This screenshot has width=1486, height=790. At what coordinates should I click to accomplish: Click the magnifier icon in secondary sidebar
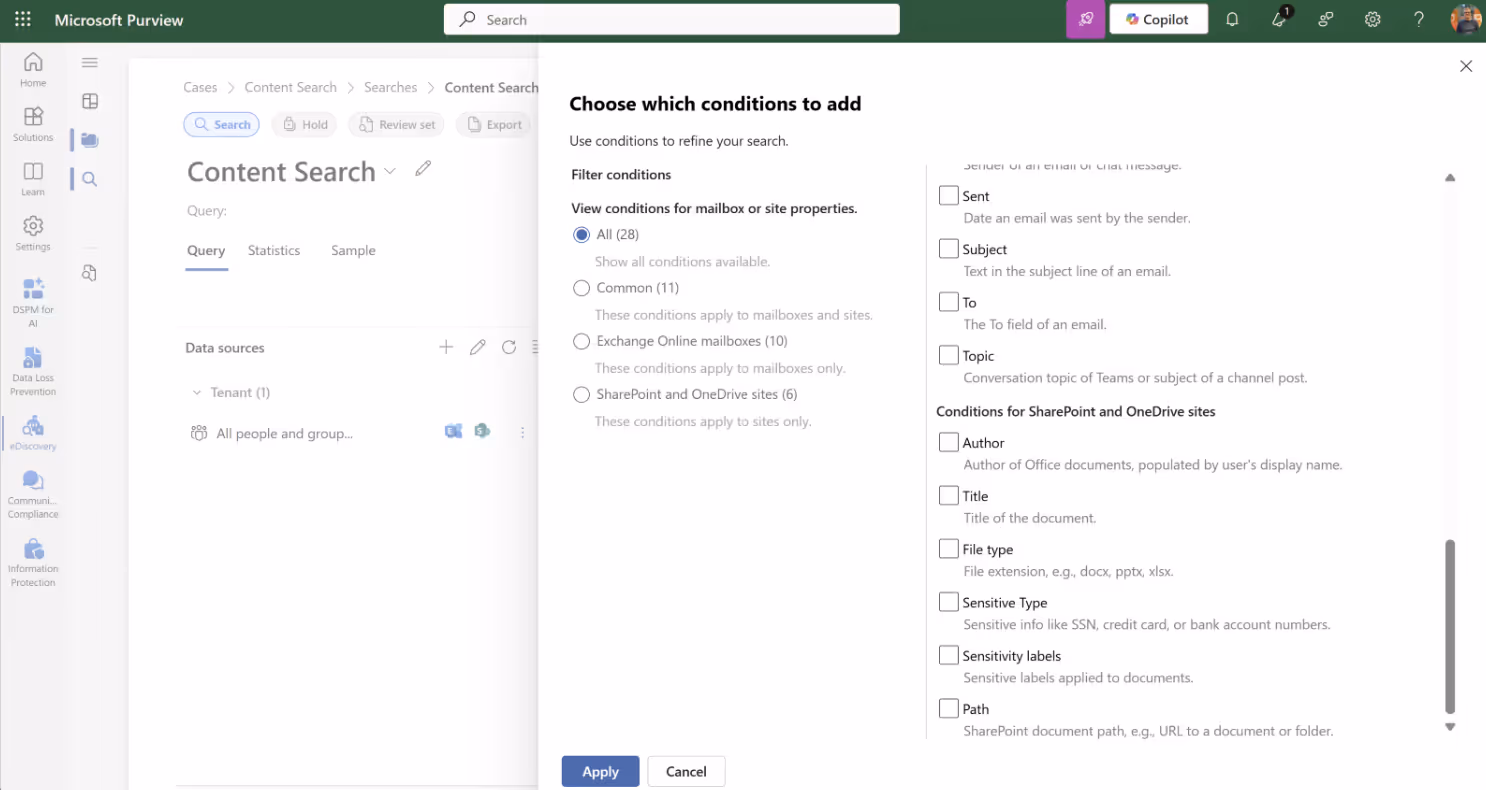90,179
